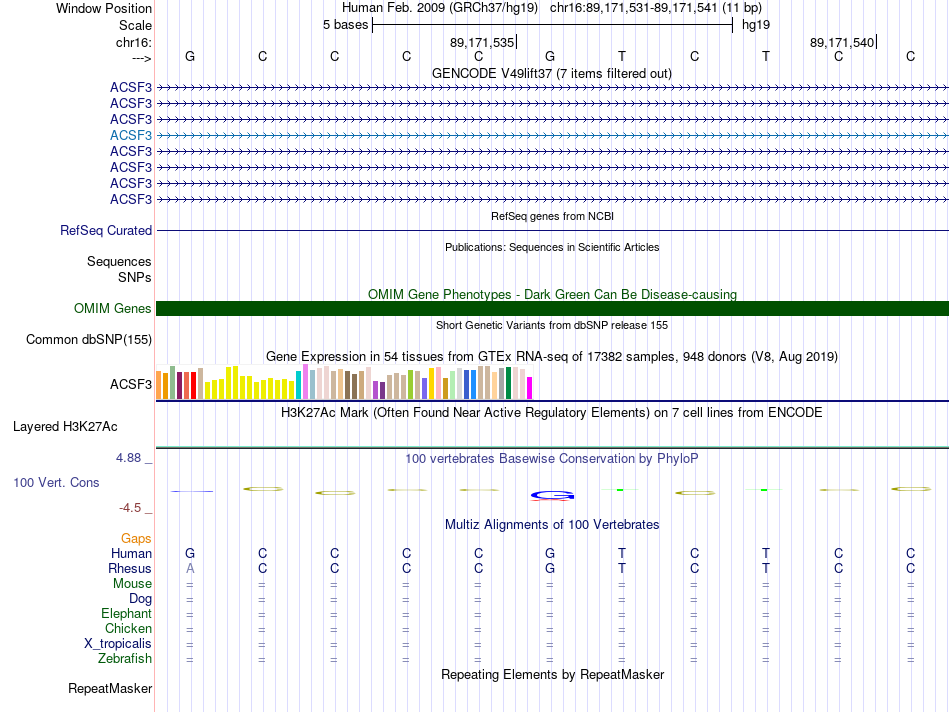Click the 89,171,535 position marker
950x712 pixels.
(x=483, y=42)
